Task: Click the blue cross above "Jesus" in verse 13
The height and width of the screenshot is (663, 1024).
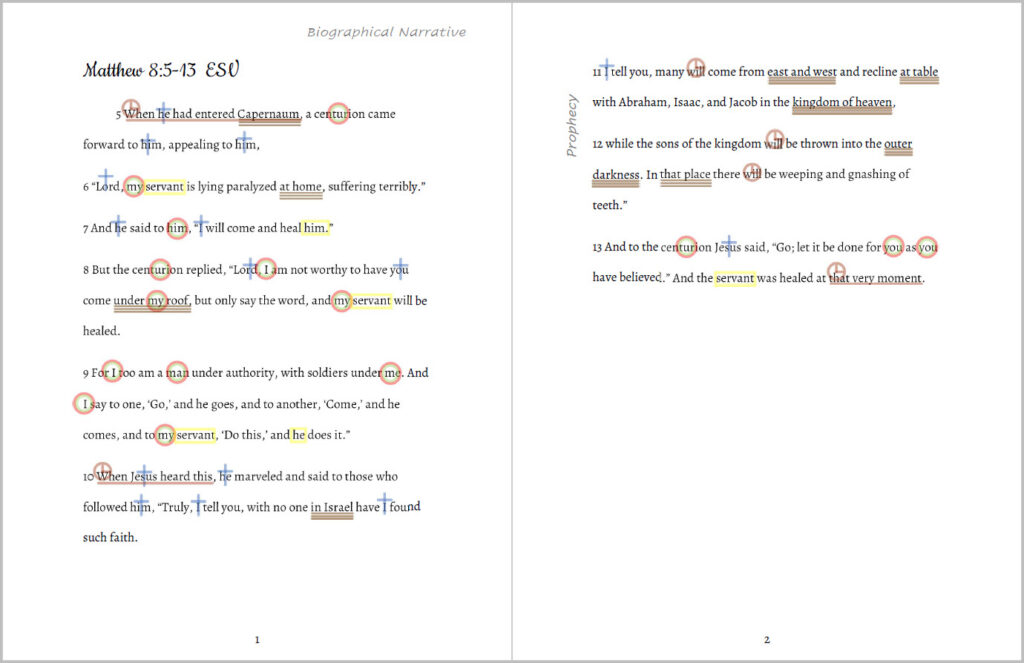Action: pos(730,245)
